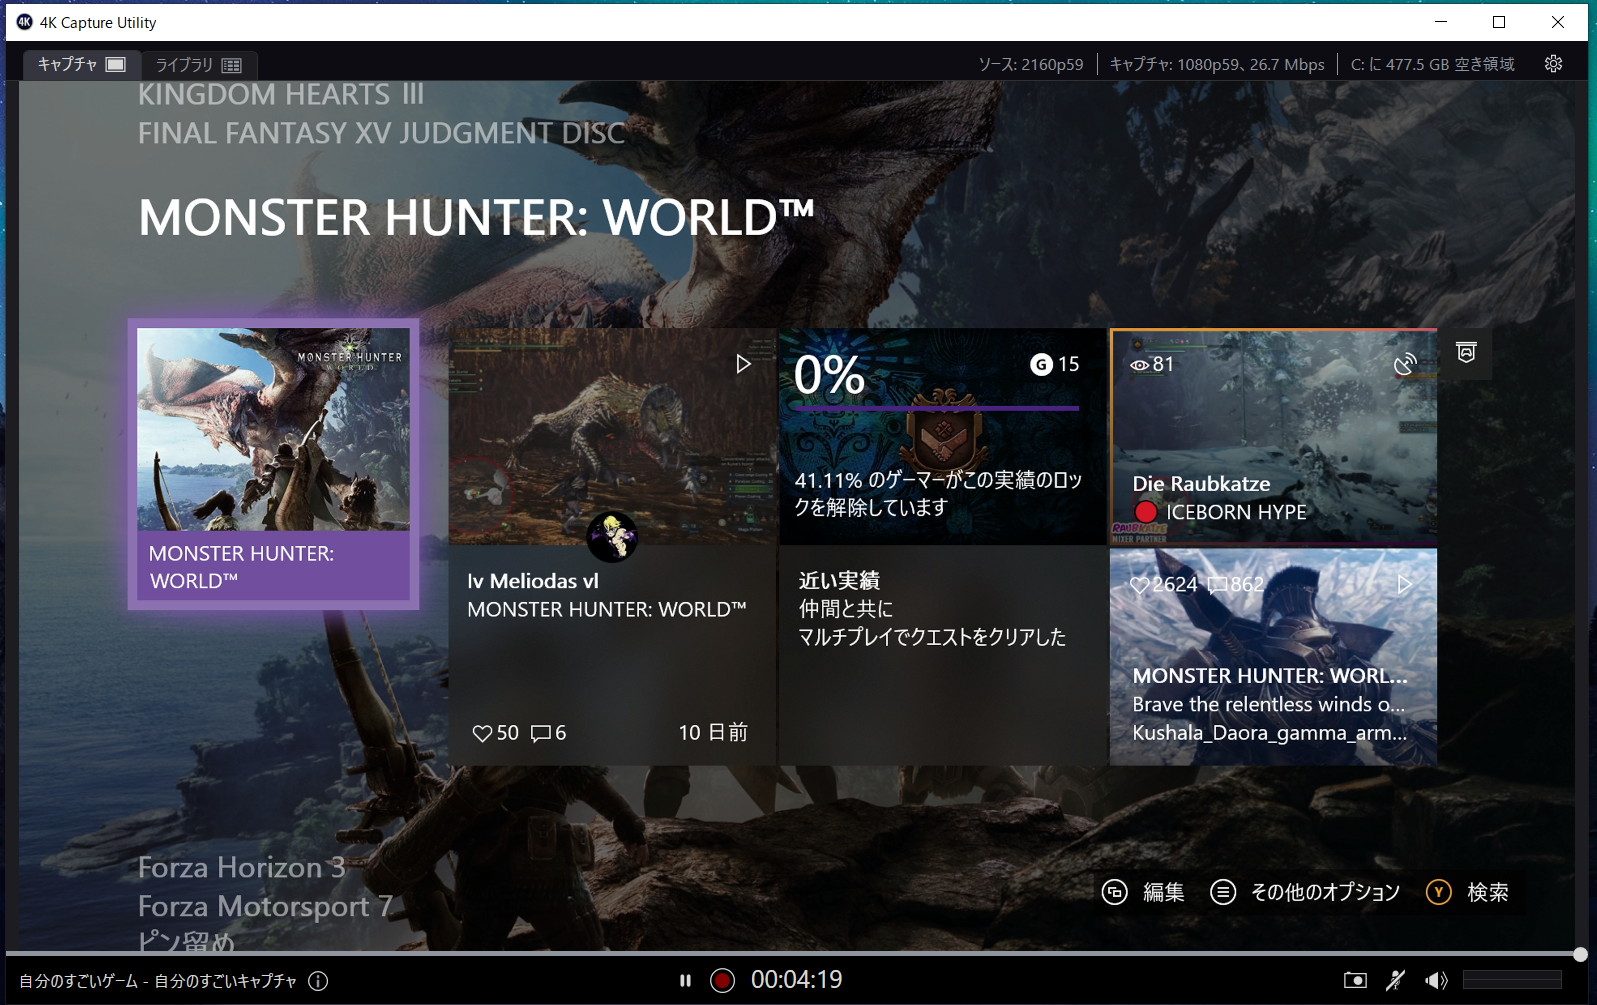The width and height of the screenshot is (1597, 1005).
Task: Like the clip with 50 hearts
Action: coord(482,733)
